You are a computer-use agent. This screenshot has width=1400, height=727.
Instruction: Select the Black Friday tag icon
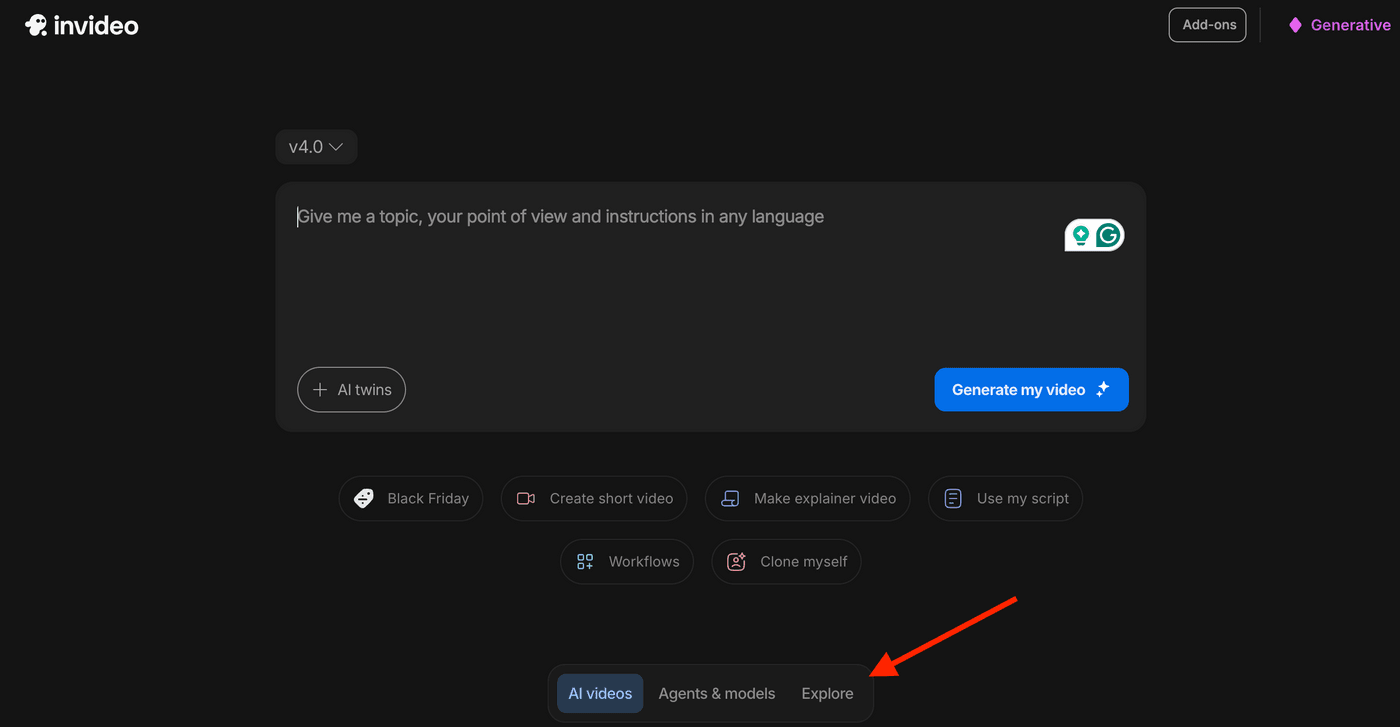coord(364,498)
